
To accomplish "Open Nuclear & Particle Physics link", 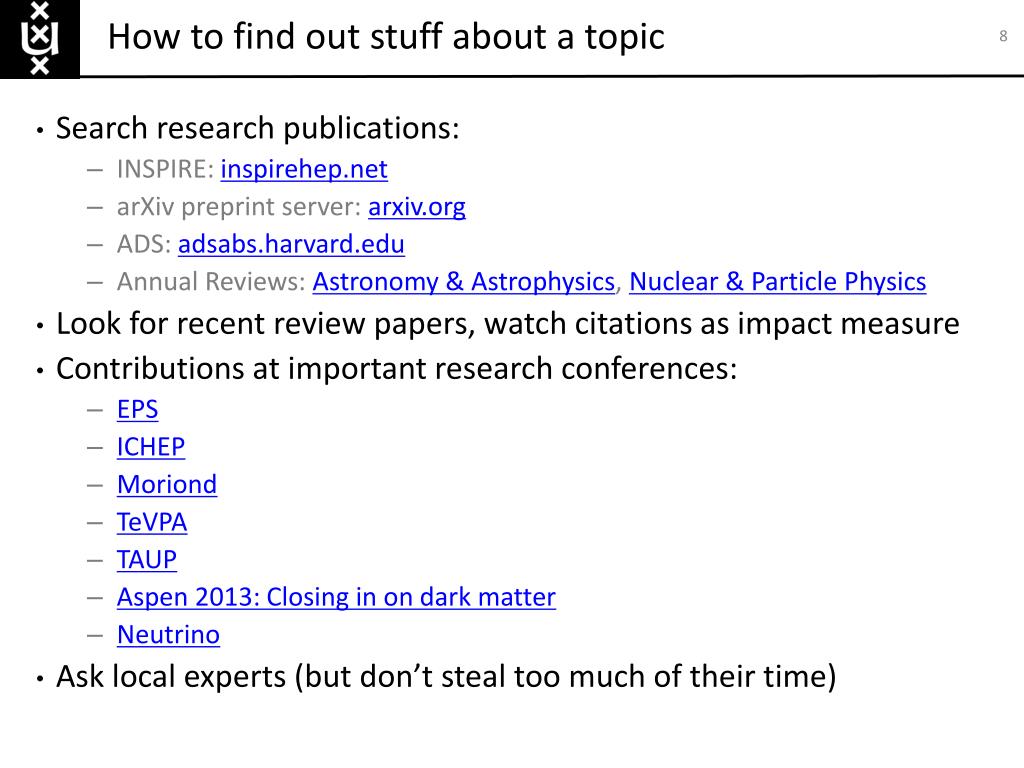I will click(x=777, y=282).
